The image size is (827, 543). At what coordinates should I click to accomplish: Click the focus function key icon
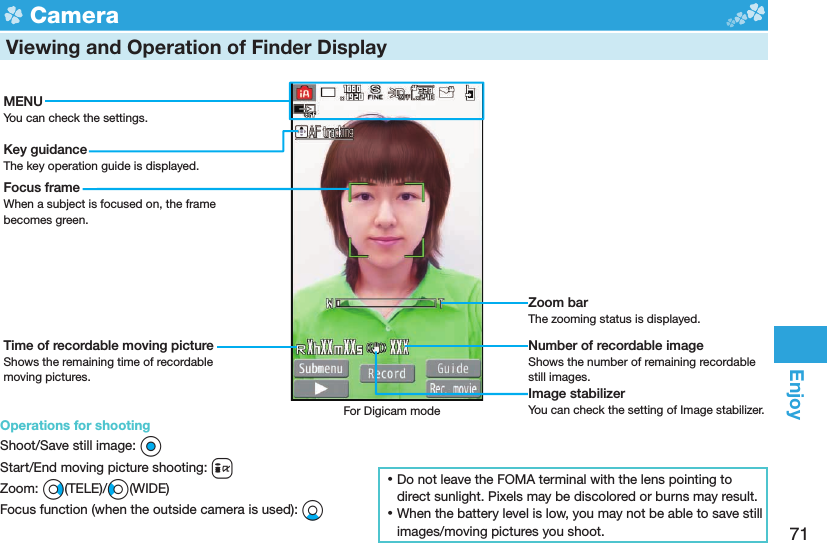pyautogui.click(x=313, y=510)
